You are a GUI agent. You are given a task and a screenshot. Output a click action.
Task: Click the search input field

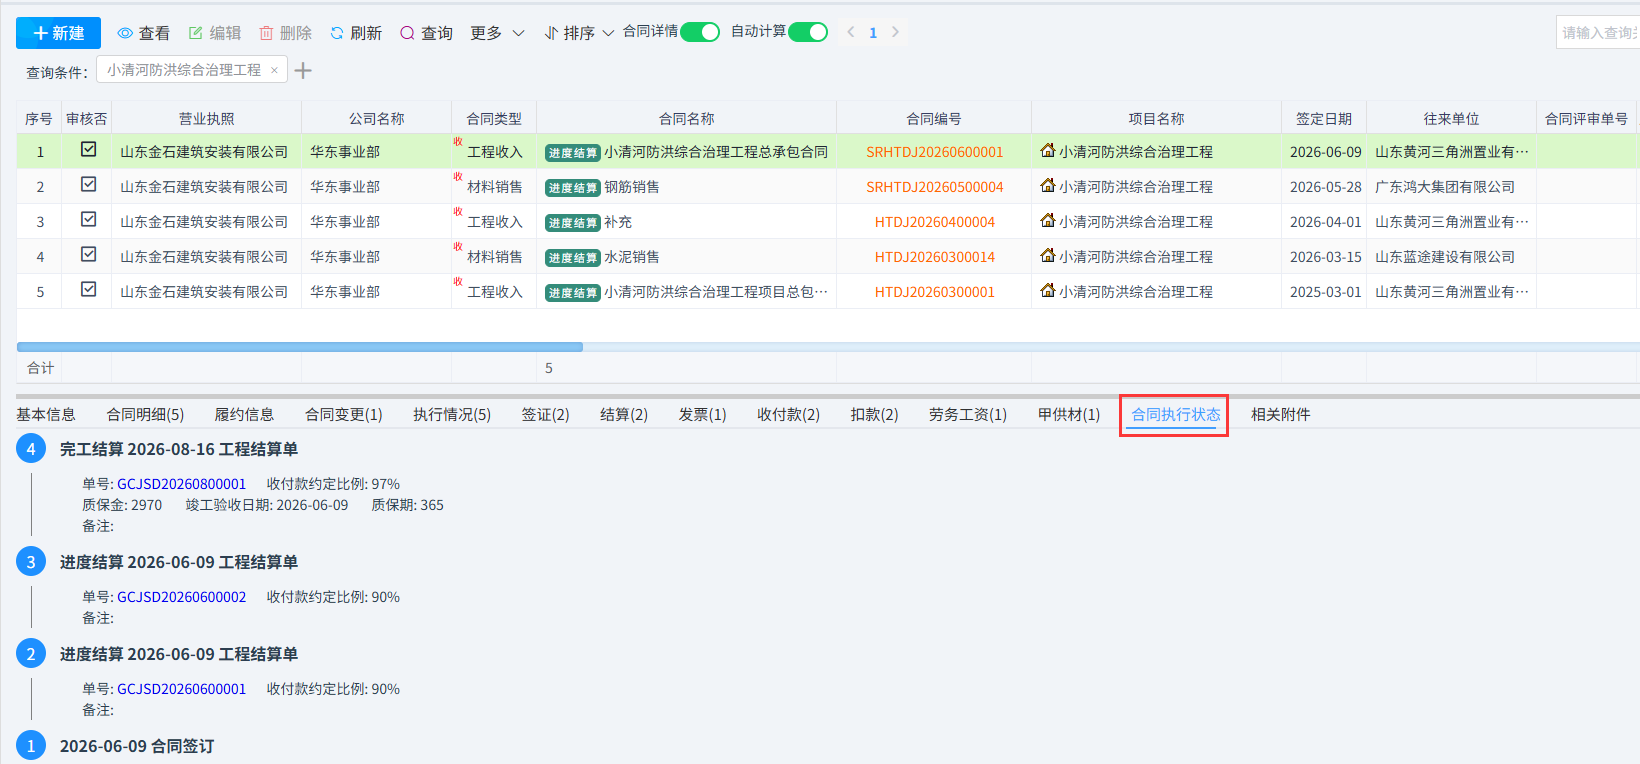tap(1598, 32)
